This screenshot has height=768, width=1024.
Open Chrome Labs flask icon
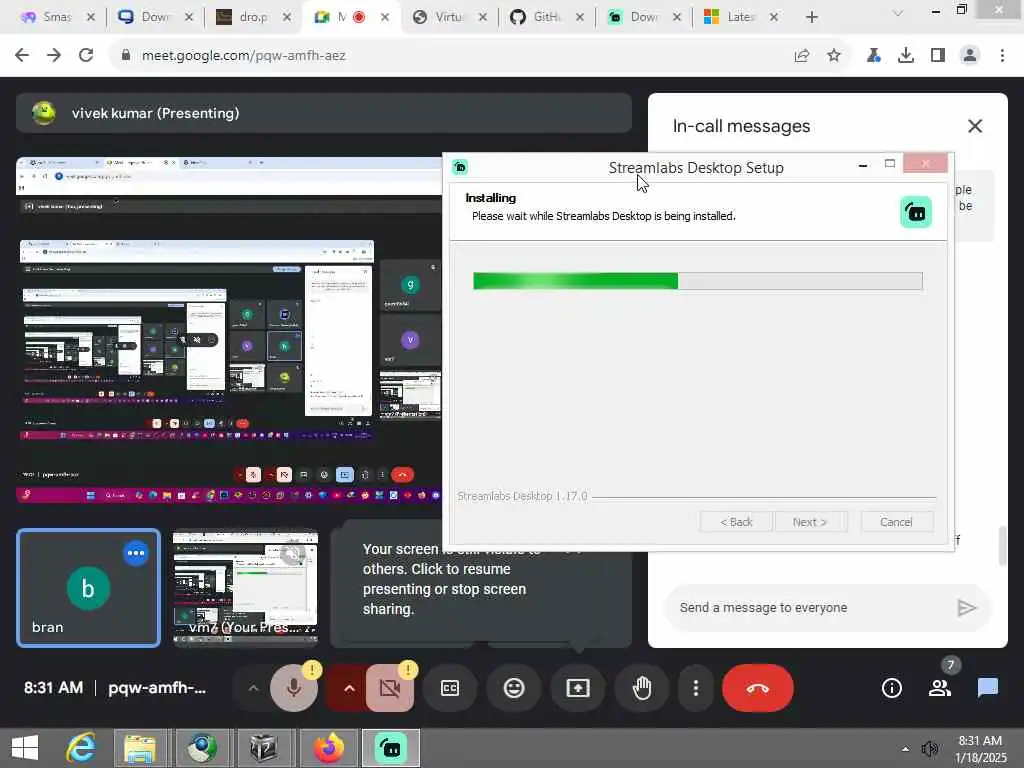click(x=873, y=56)
